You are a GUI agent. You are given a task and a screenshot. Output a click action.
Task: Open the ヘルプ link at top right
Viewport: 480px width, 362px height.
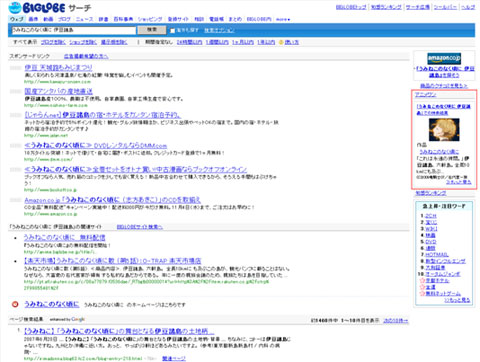tap(468, 7)
